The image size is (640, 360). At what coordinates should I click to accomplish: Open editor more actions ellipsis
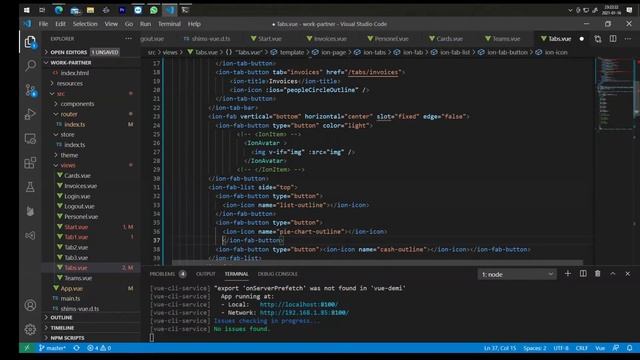(x=628, y=39)
